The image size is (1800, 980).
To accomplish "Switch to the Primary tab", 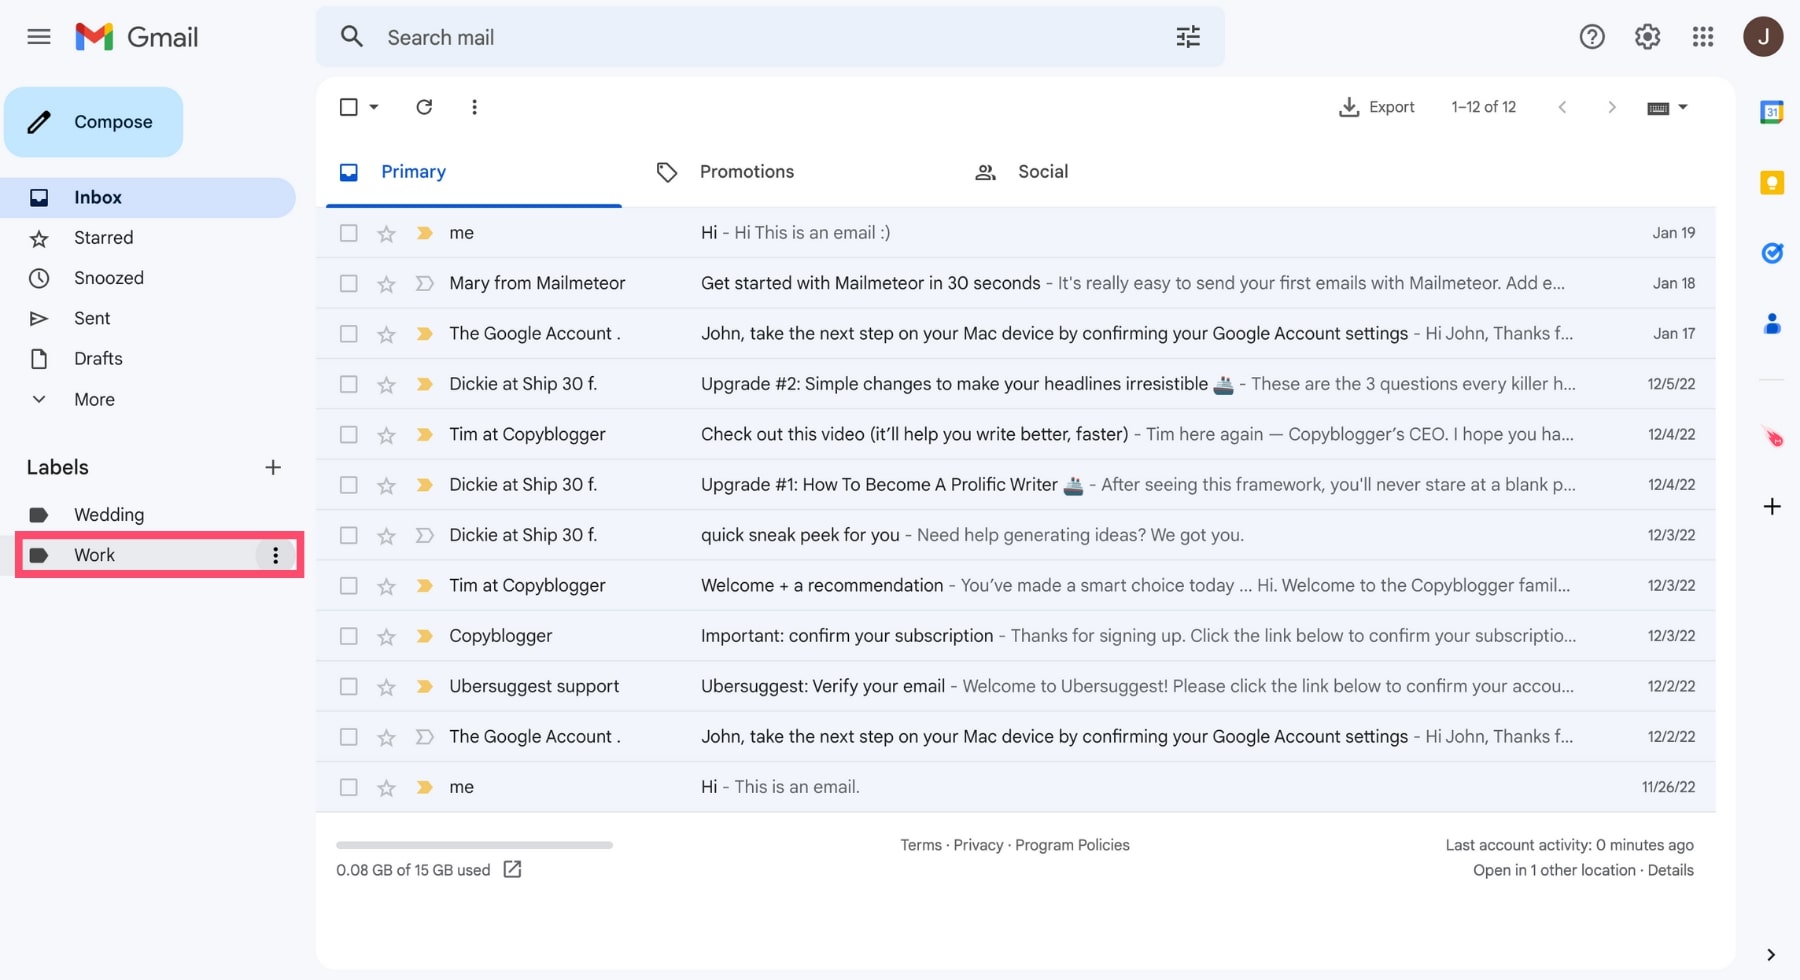I will [413, 172].
